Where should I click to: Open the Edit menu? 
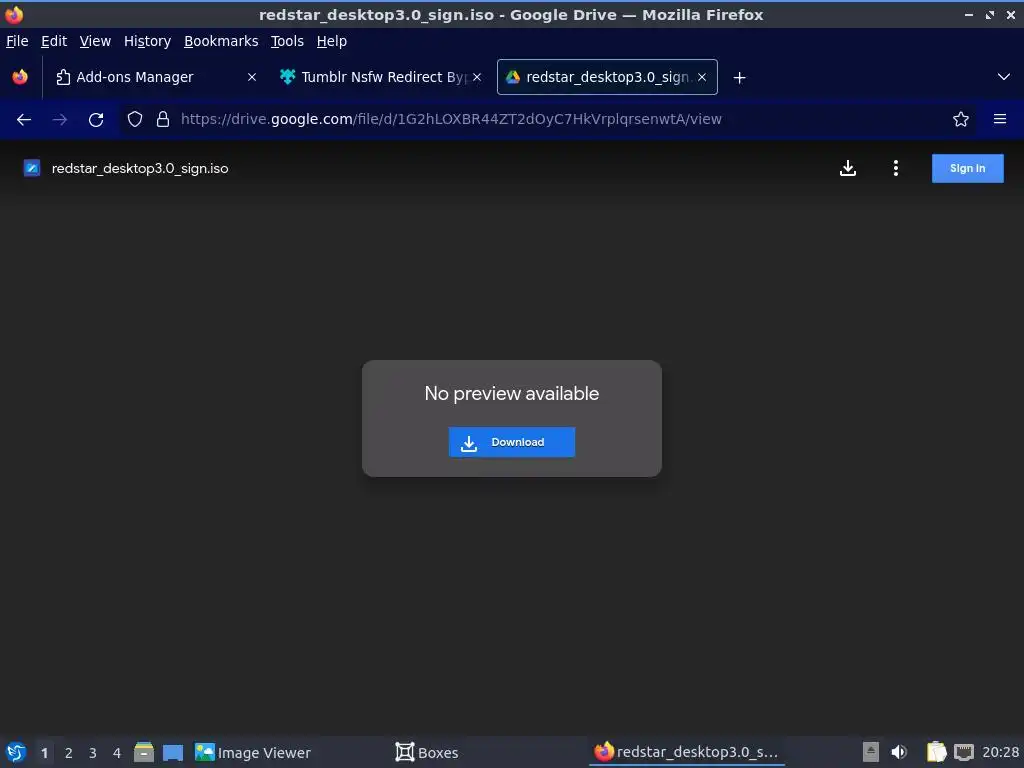(x=54, y=41)
